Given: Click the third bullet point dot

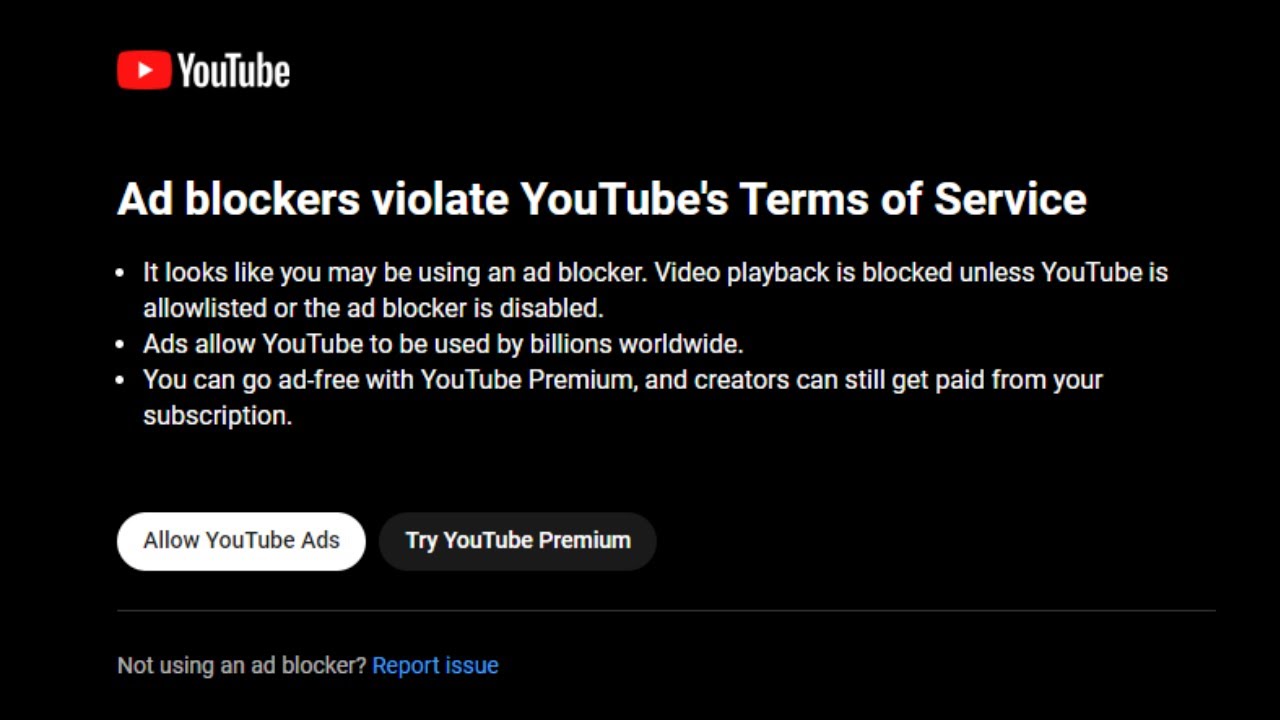Looking at the screenshot, I should [121, 381].
